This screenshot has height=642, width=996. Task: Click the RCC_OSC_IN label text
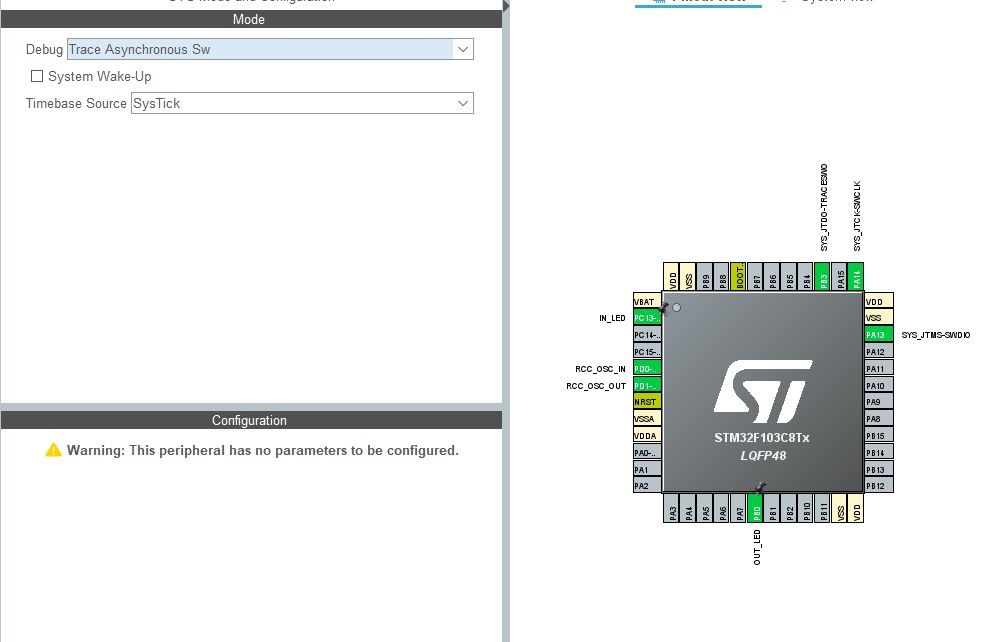pos(600,369)
